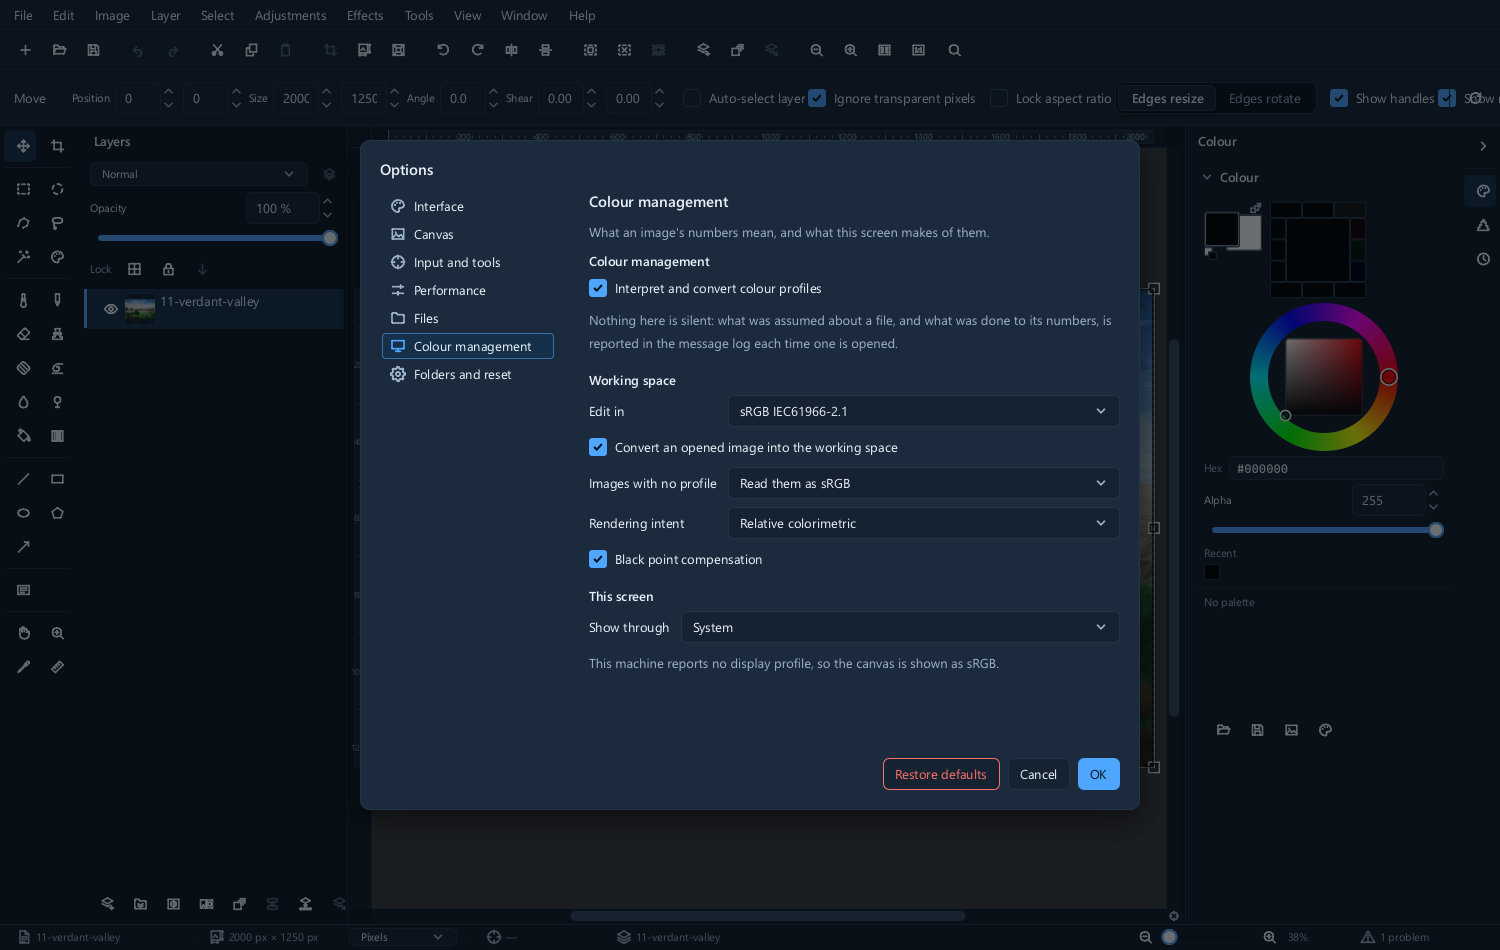1500x950 pixels.
Task: Click the Zoom in icon in top toolbar
Action: [850, 50]
